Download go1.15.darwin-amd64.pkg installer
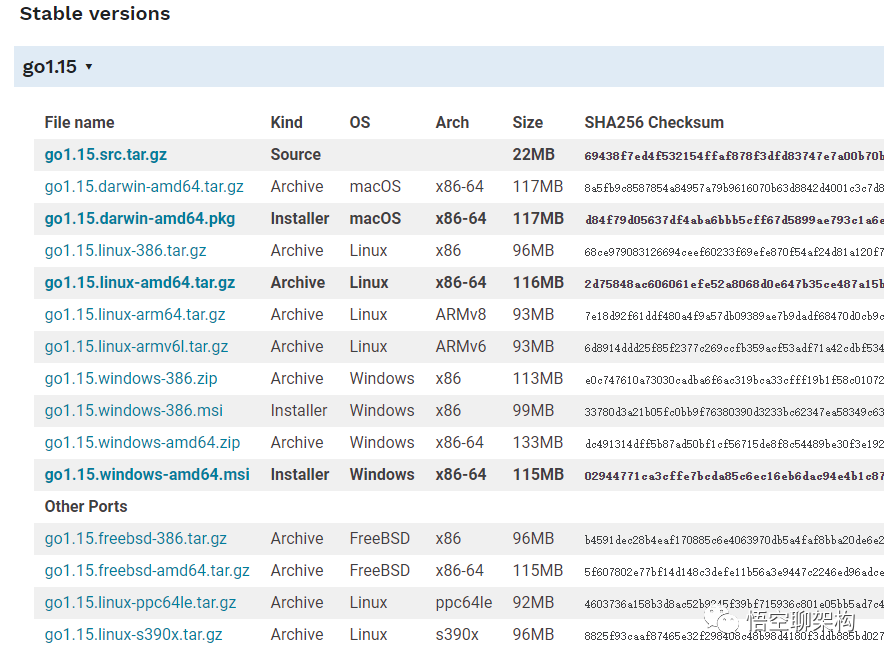 [x=140, y=219]
